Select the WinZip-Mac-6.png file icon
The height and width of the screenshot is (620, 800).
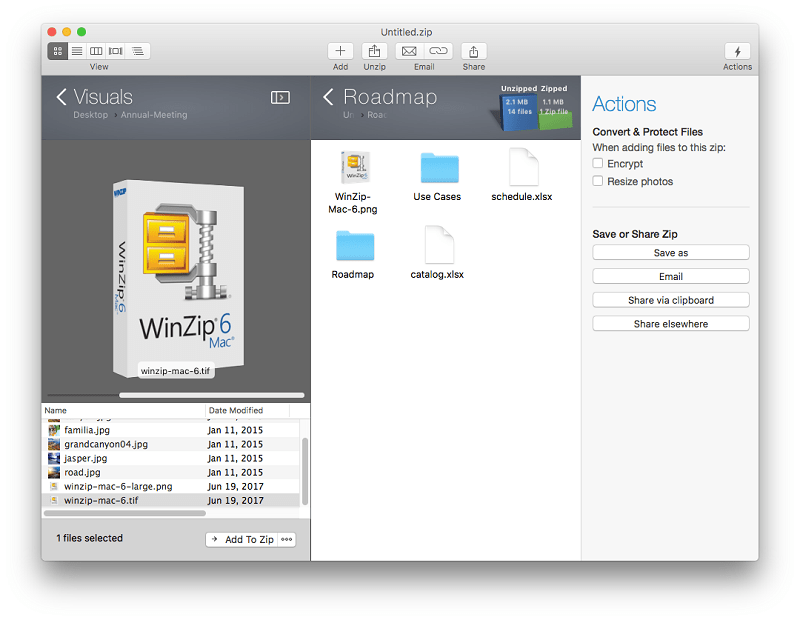coord(355,167)
